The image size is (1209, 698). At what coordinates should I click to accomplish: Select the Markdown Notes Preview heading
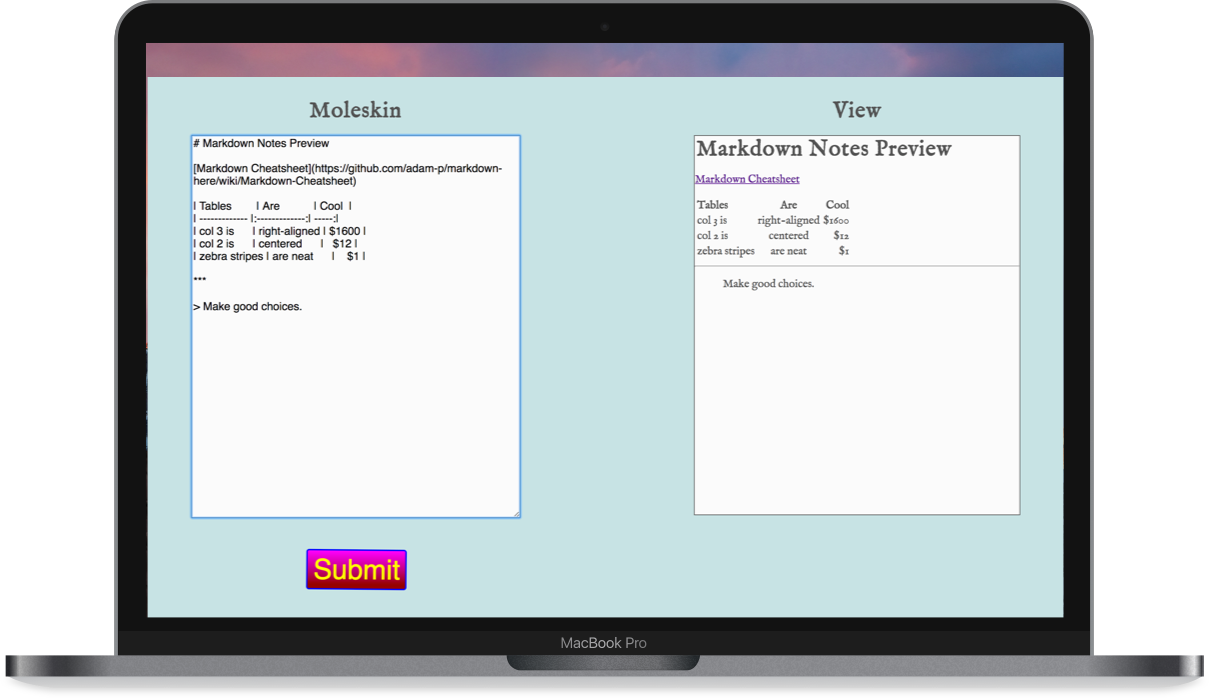(x=824, y=148)
